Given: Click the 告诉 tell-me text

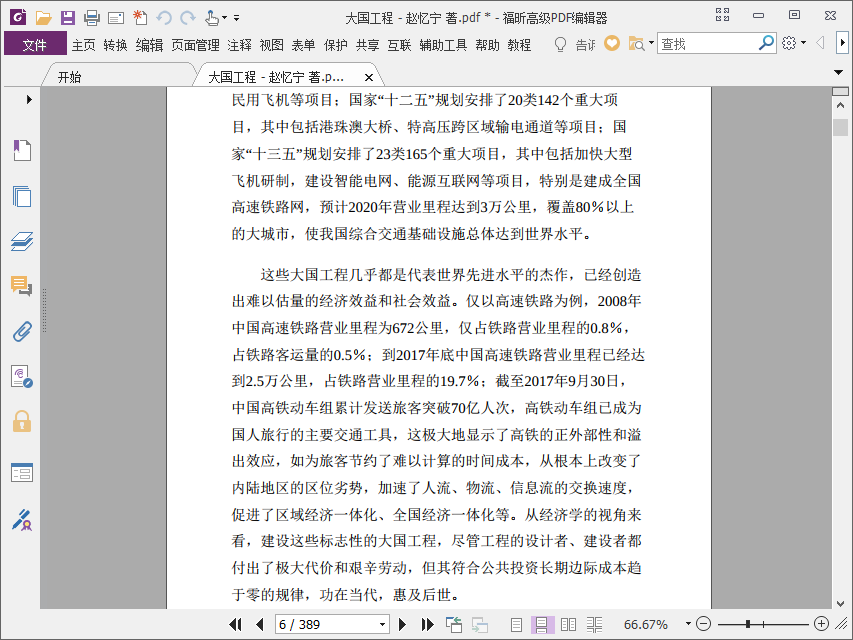Looking at the screenshot, I should 585,45.
